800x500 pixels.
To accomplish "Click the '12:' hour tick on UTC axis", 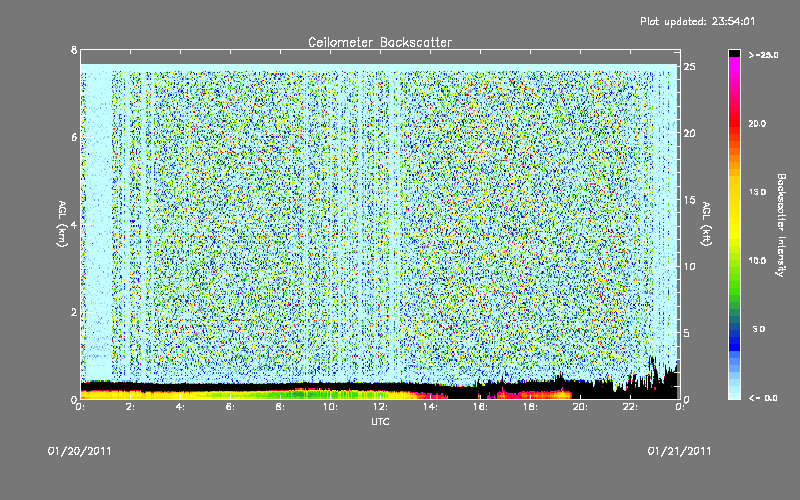I will (380, 407).
